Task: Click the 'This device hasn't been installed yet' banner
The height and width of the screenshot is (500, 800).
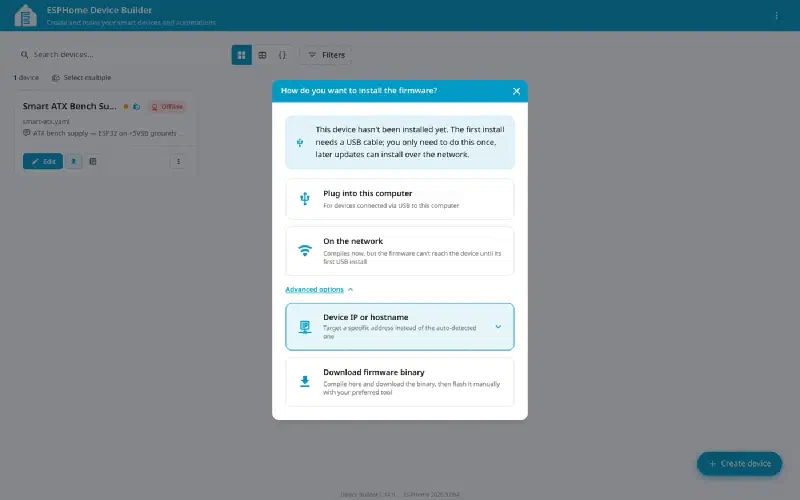Action: coord(399,142)
